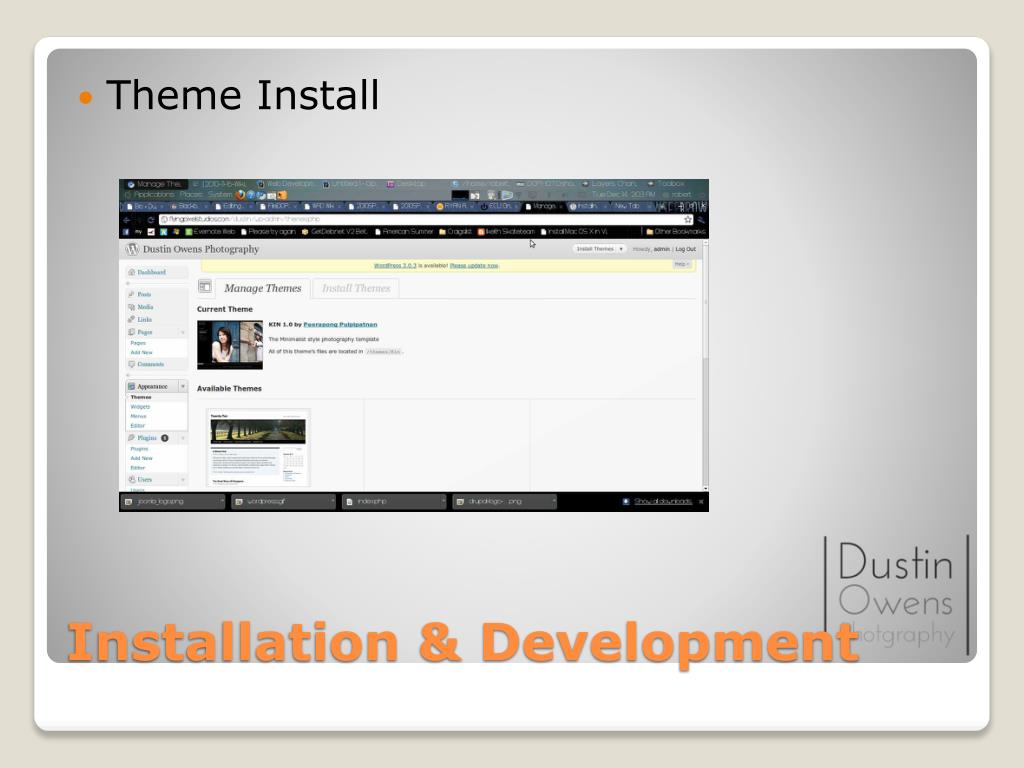Screen dimensions: 1024x768
Task: Open the Places menu in the top panel
Action: click(x=191, y=195)
